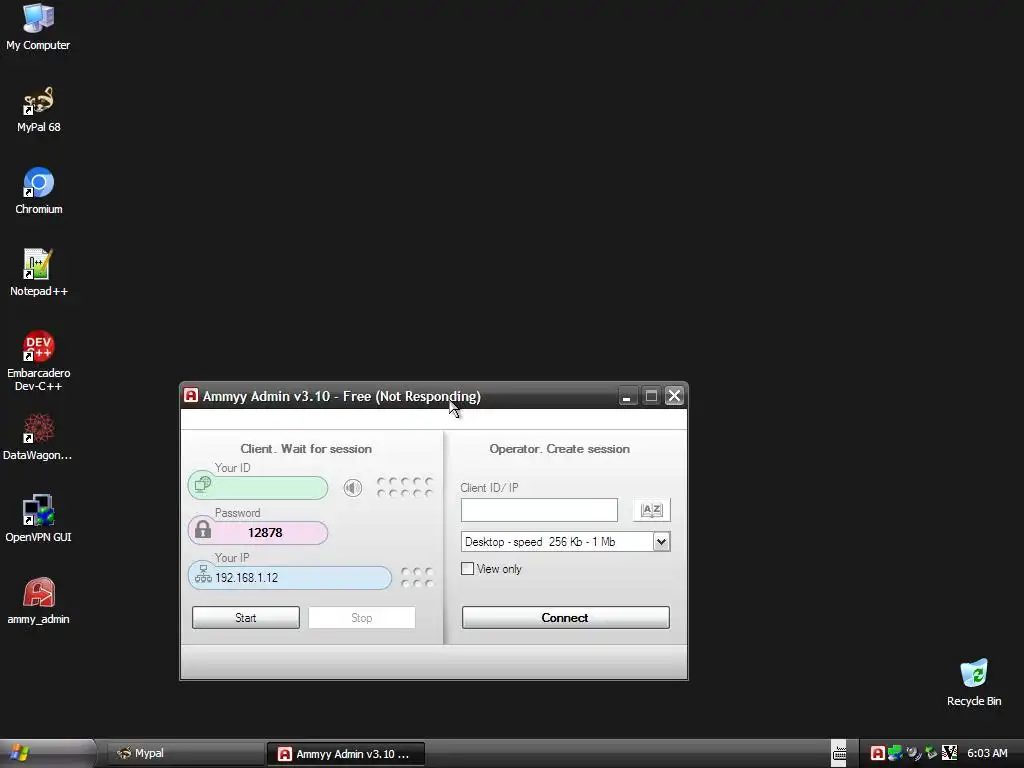The width and height of the screenshot is (1024, 768).
Task: Click the Start button in Client panel
Action: point(246,618)
